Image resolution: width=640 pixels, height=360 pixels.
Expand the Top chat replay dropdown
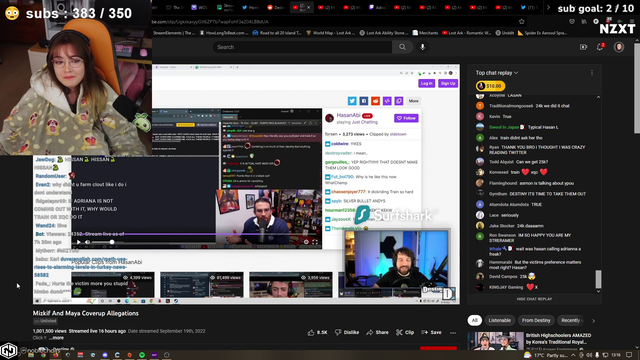click(497, 73)
